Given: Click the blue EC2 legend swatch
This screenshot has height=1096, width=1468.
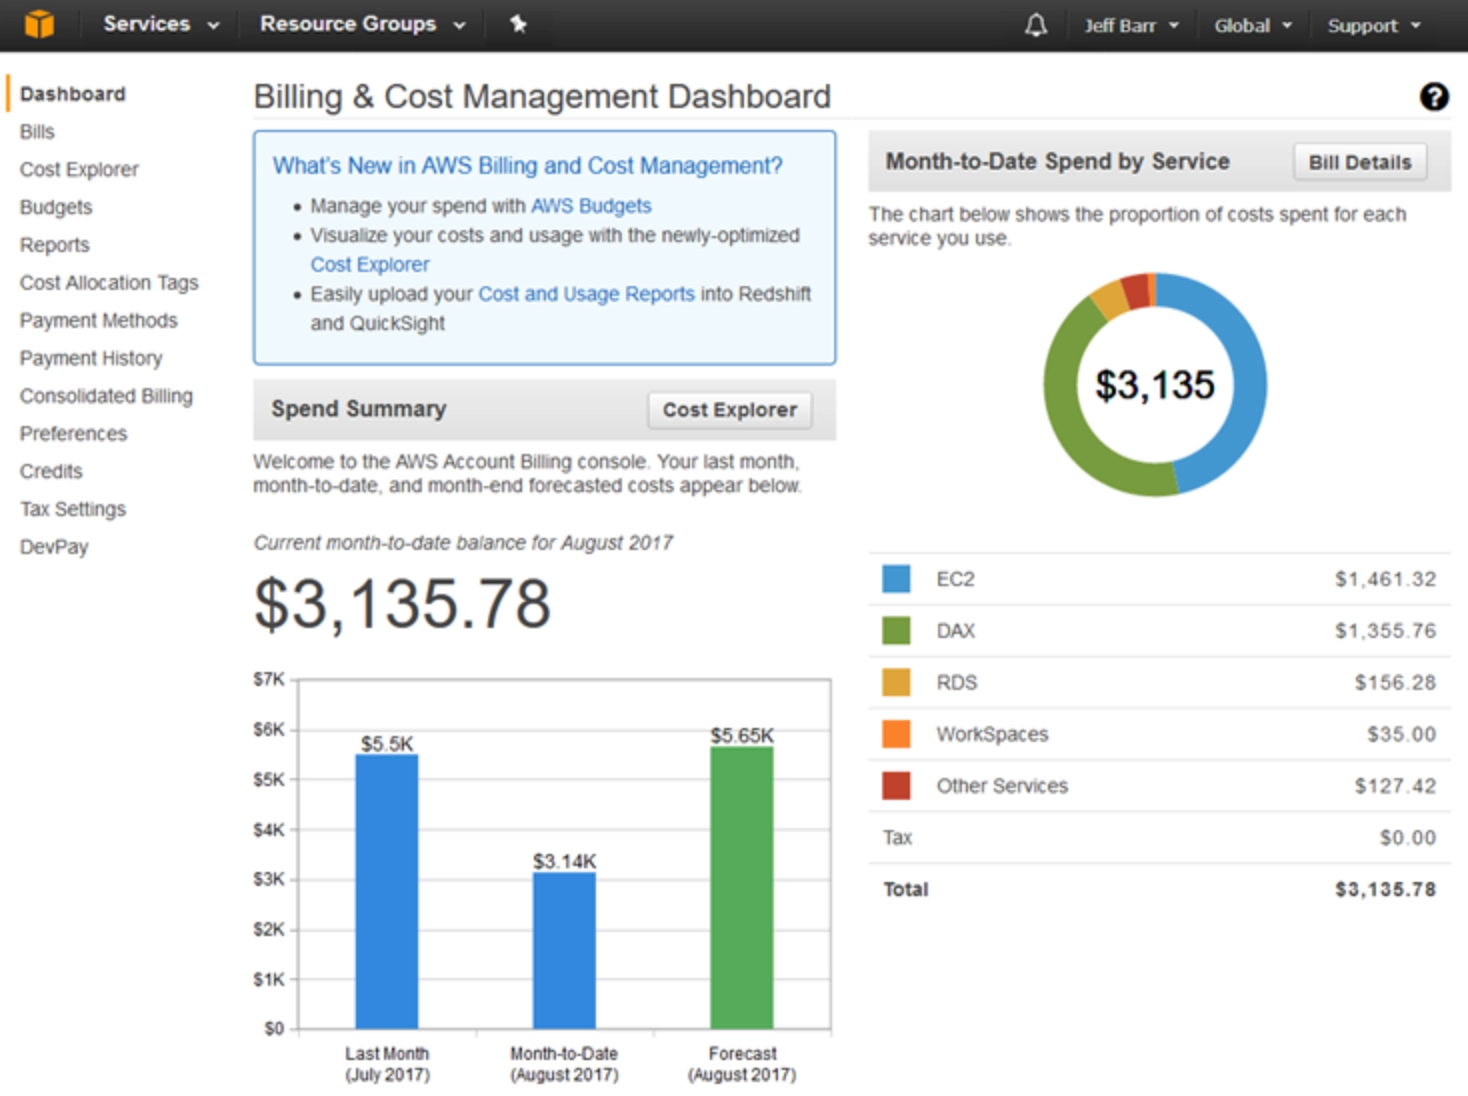Looking at the screenshot, I should [896, 579].
